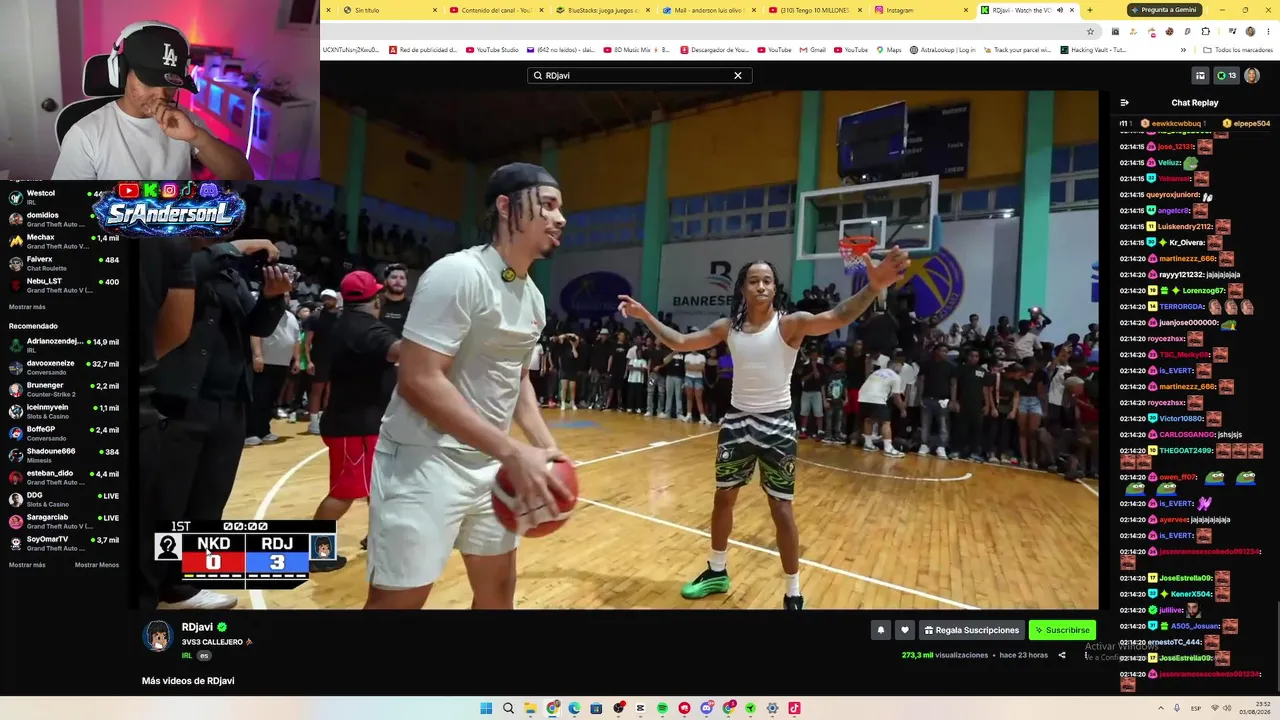
Task: Open Faiverx channel in sidebar
Action: (64, 263)
